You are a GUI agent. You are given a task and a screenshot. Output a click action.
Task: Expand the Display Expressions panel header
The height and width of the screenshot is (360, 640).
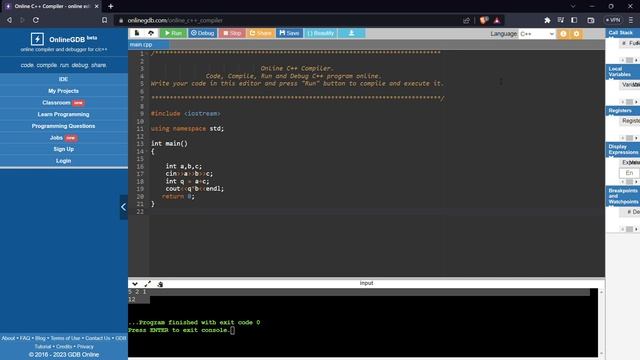[623, 149]
